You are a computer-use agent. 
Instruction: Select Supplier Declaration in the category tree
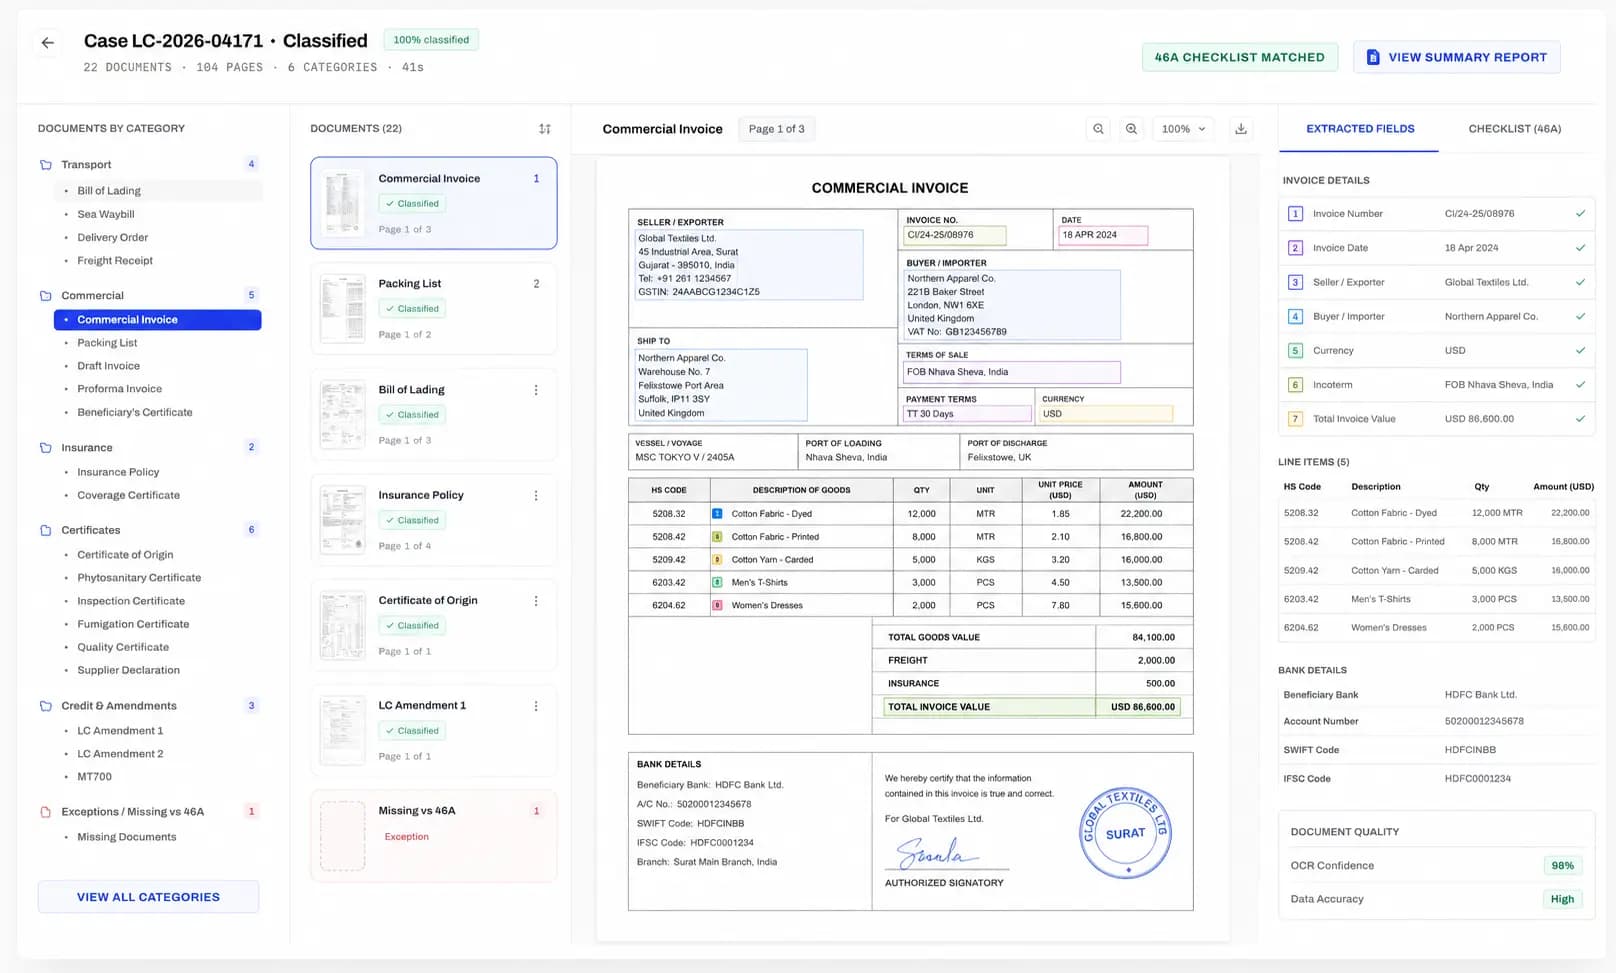(x=129, y=670)
